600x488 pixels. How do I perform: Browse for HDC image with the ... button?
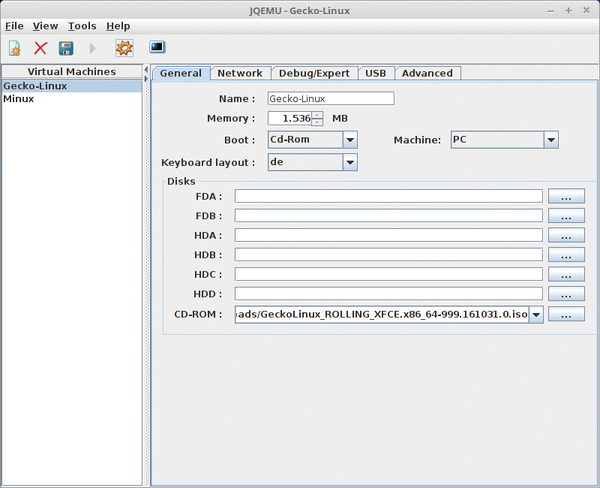pyautogui.click(x=566, y=274)
